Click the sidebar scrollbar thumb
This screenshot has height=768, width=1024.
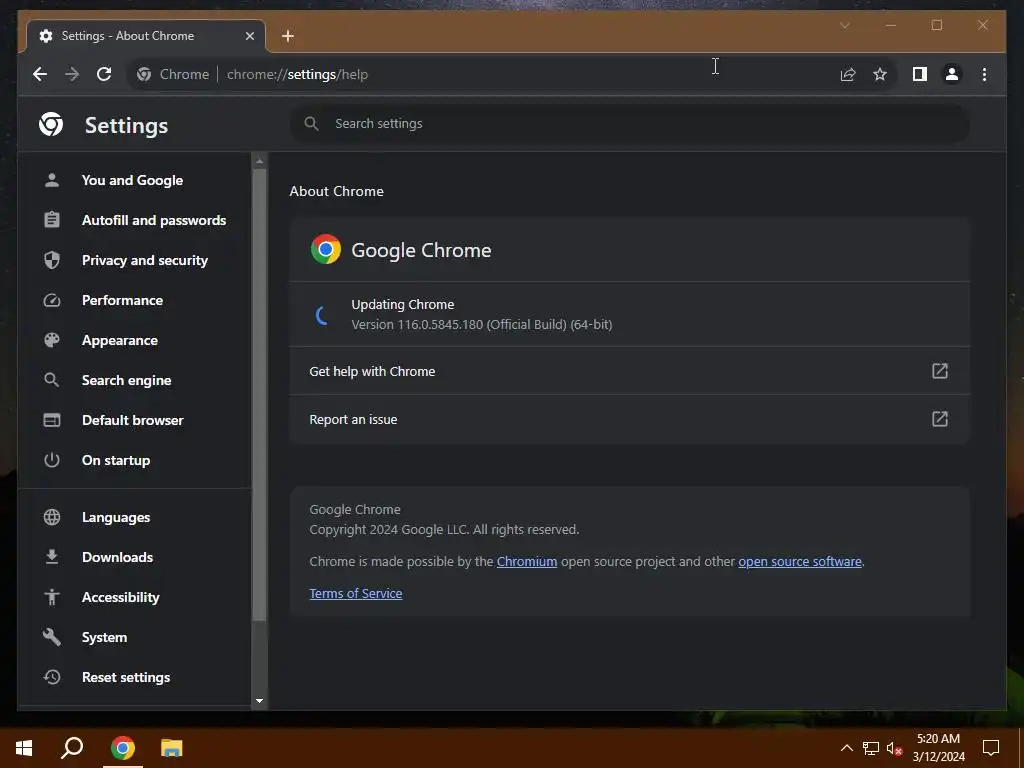(x=259, y=395)
